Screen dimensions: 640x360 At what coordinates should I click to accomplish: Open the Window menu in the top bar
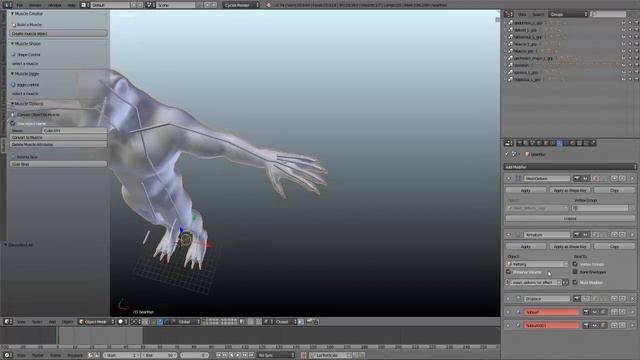[x=55, y=5]
